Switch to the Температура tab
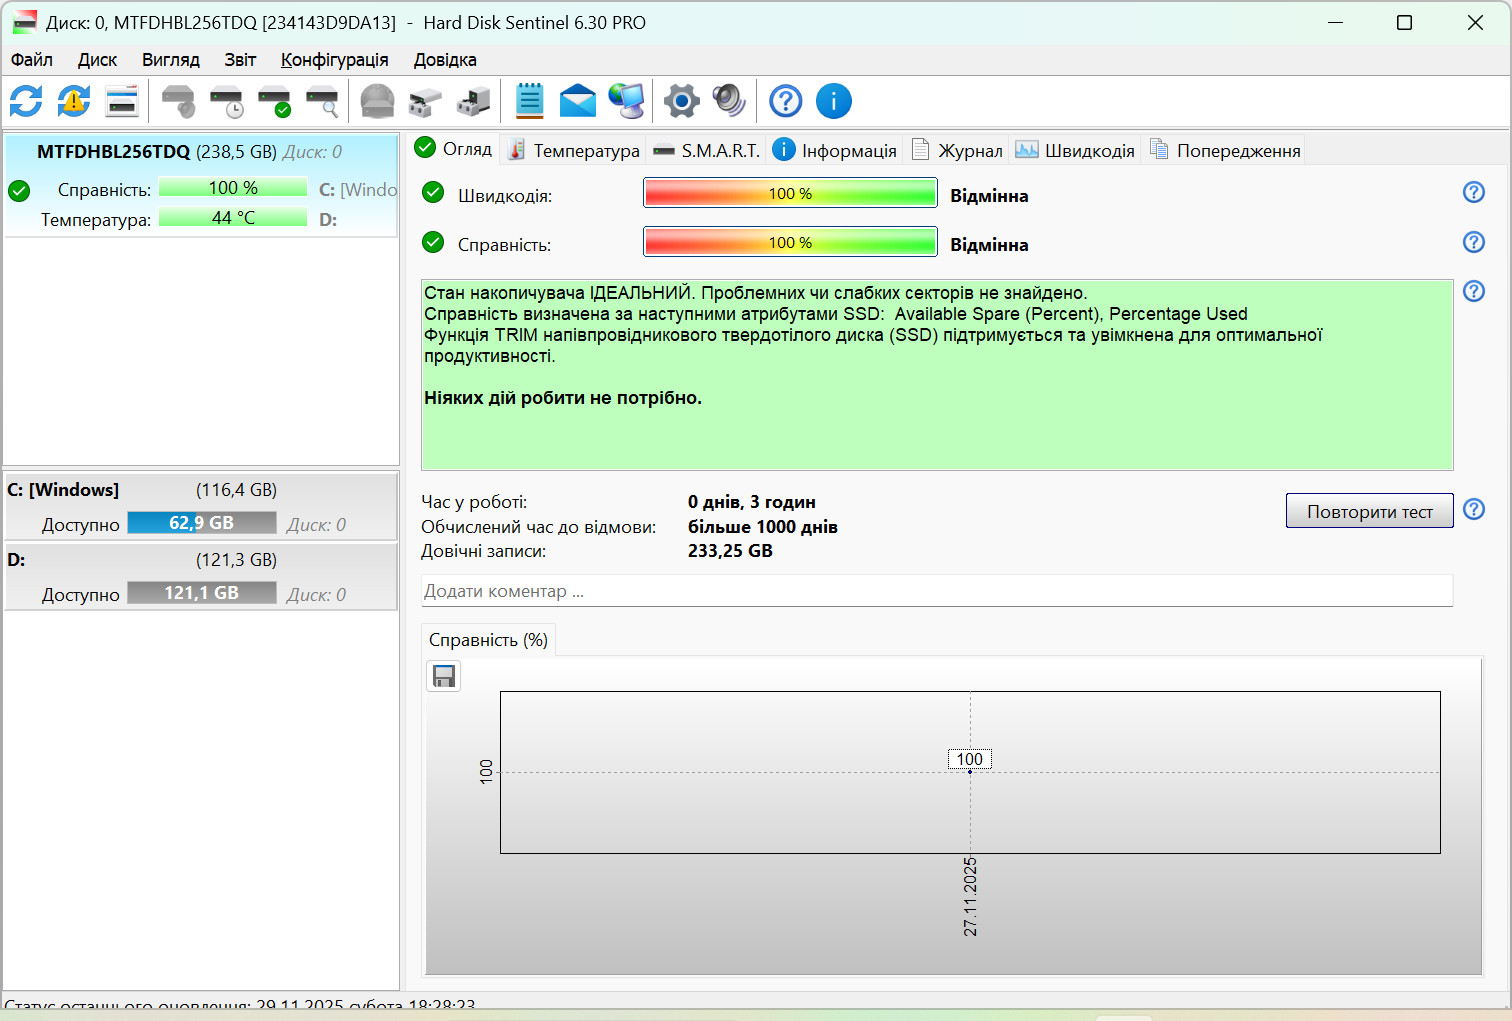The height and width of the screenshot is (1021, 1512). pos(574,150)
